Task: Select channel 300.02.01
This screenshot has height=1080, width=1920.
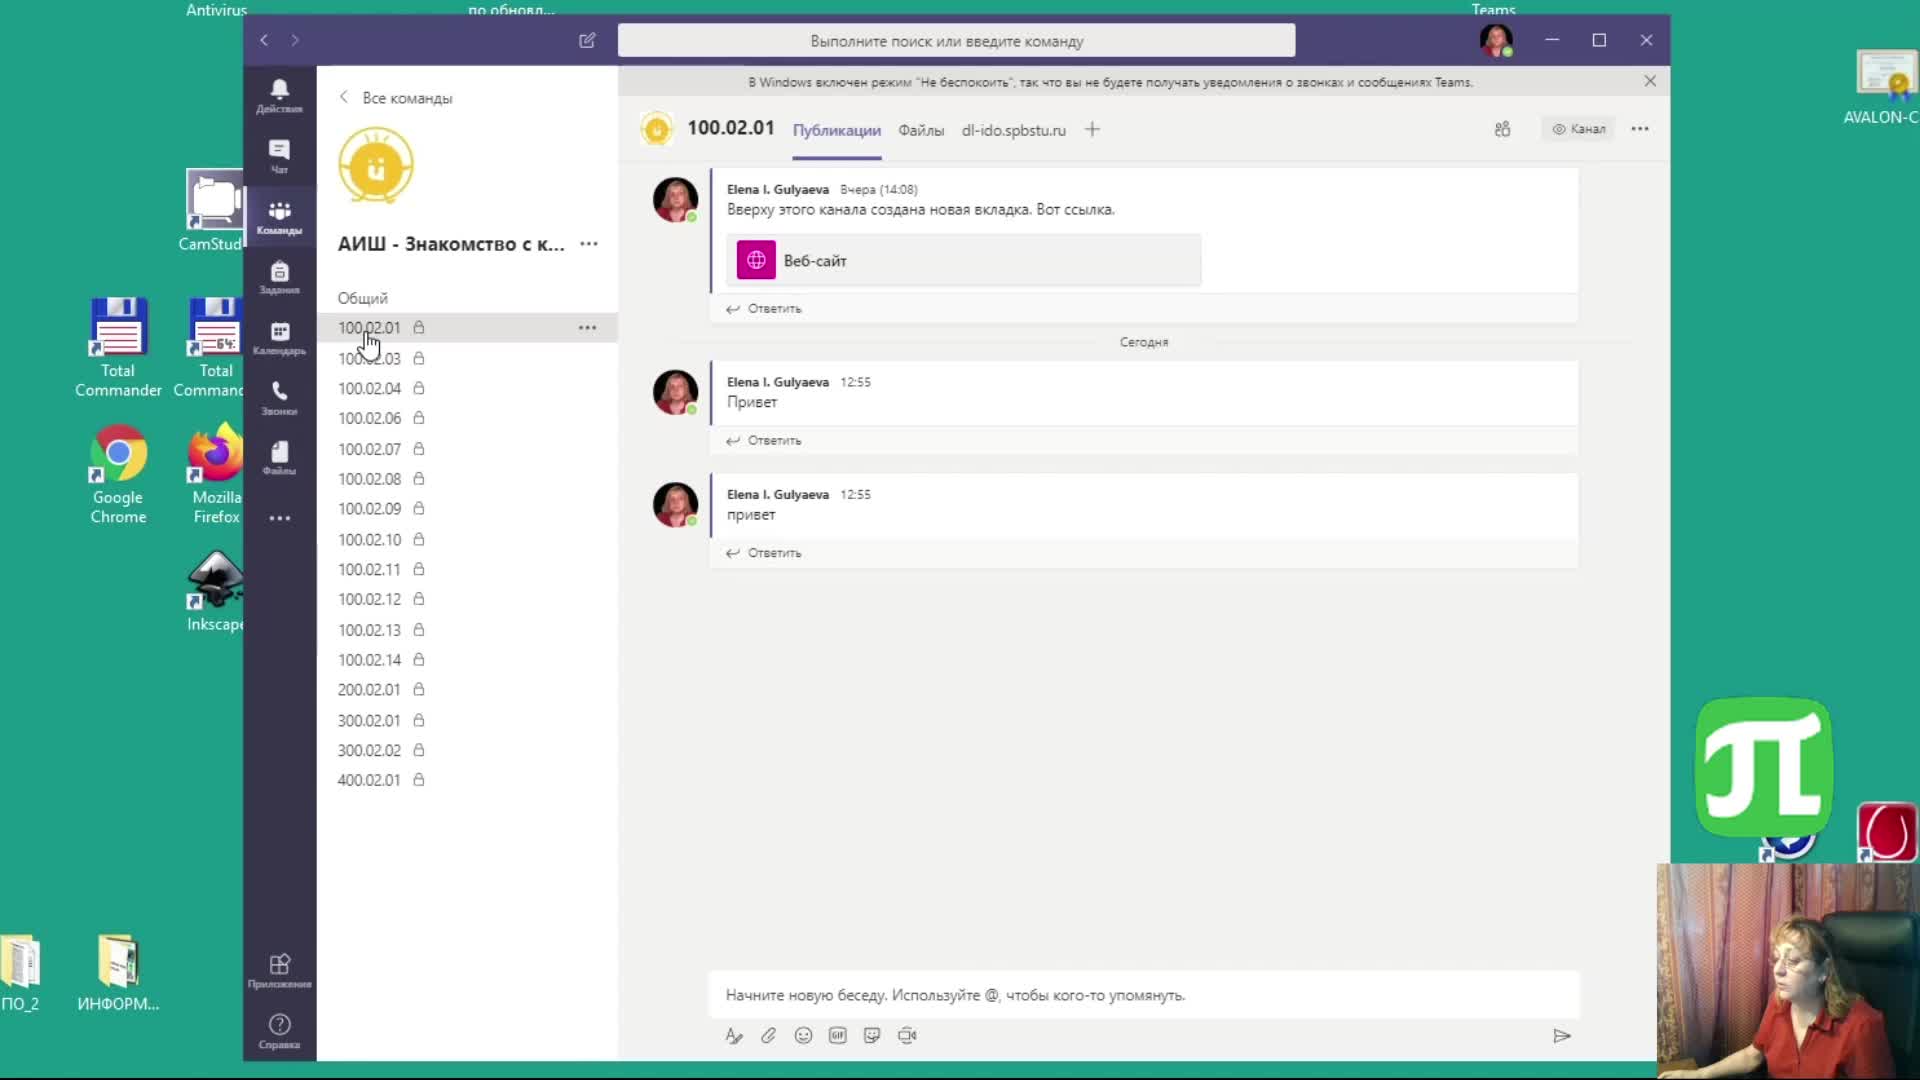Action: pyautogui.click(x=467, y=721)
